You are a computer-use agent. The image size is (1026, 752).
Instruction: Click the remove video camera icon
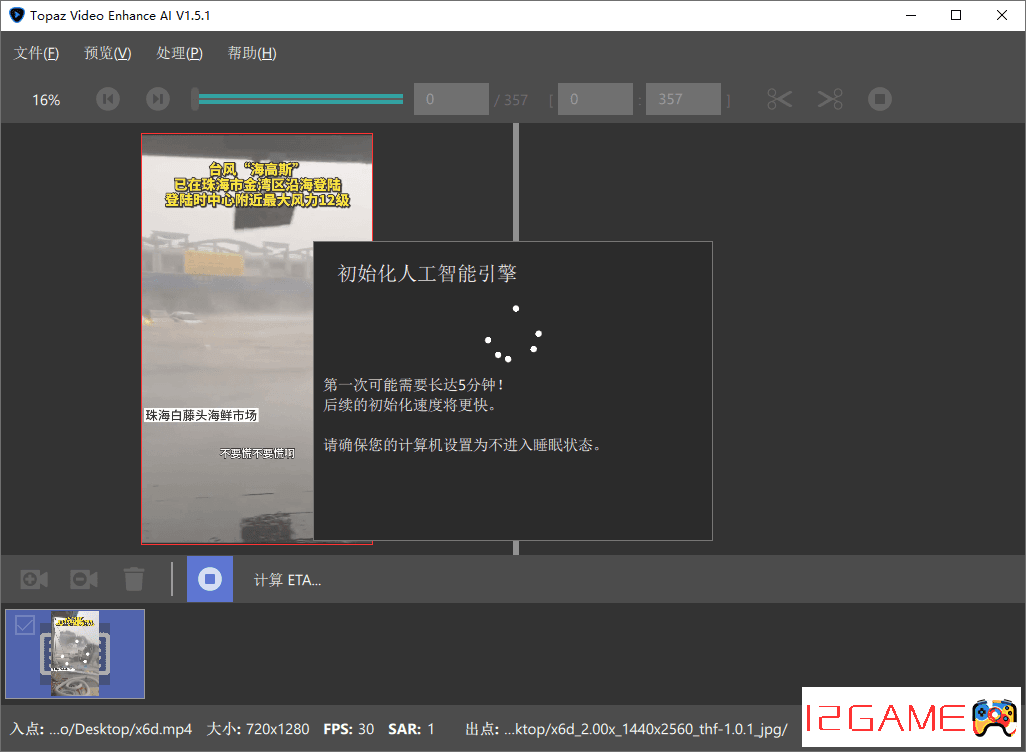pyautogui.click(x=84, y=579)
